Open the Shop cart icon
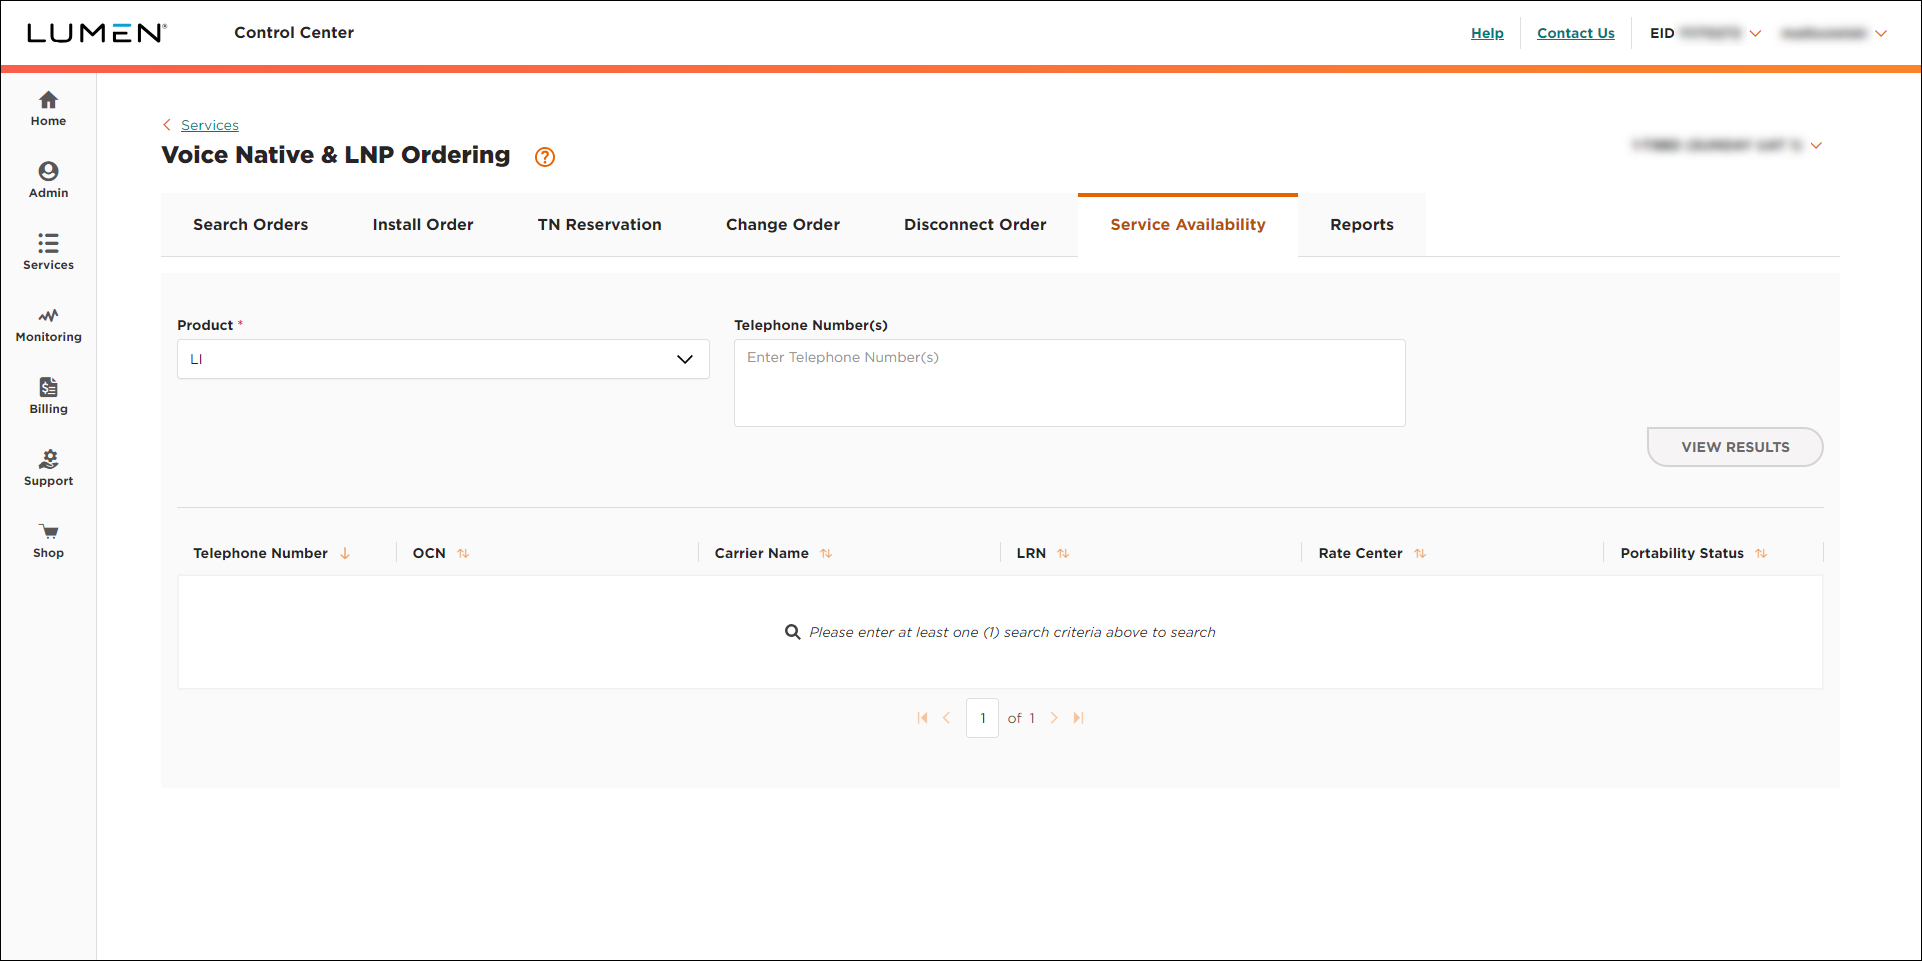This screenshot has width=1922, height=961. (x=48, y=531)
